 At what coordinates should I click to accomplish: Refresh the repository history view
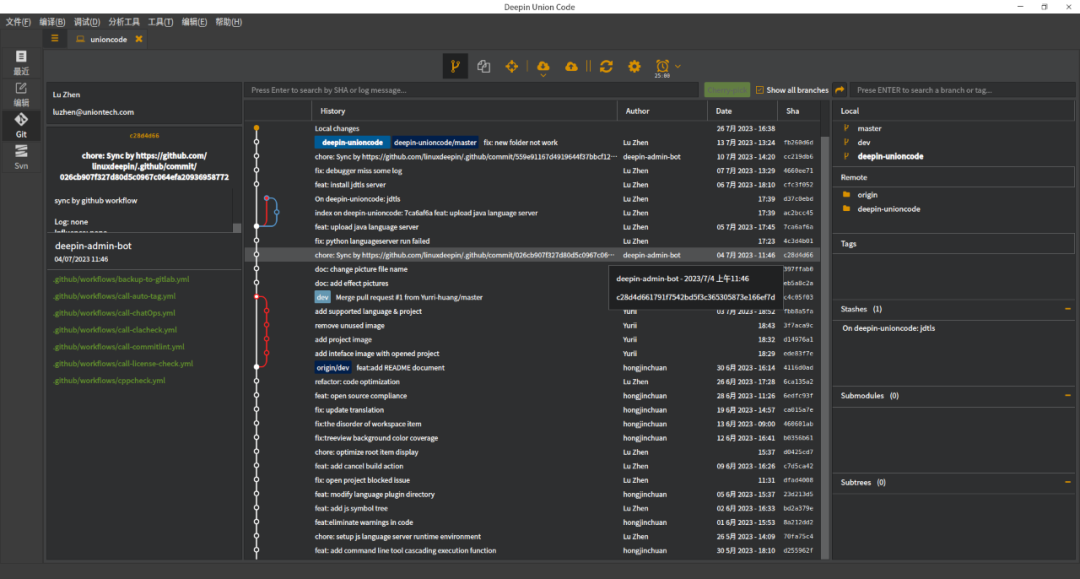point(606,66)
